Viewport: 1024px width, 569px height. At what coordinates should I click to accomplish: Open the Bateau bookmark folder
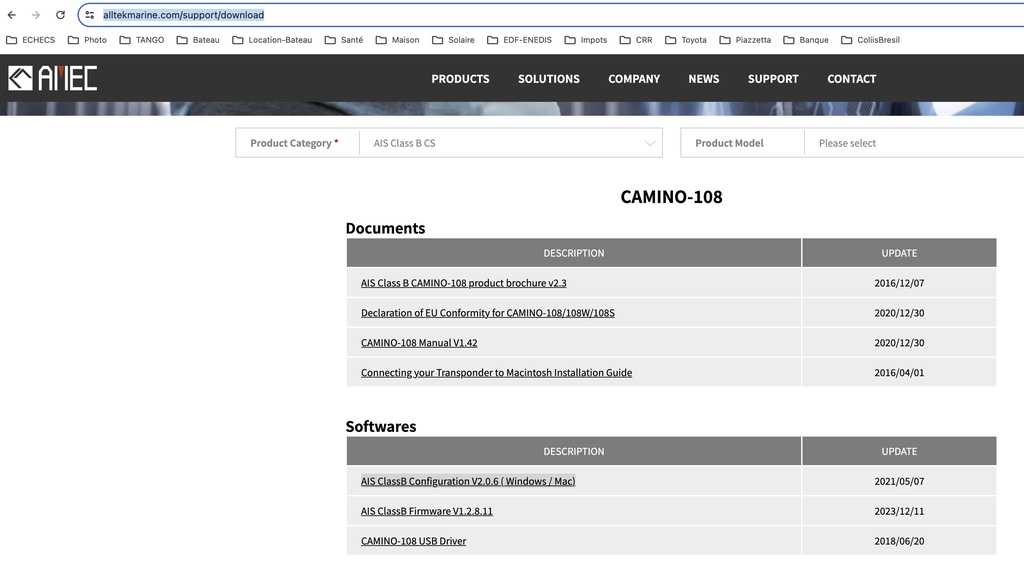coord(198,40)
